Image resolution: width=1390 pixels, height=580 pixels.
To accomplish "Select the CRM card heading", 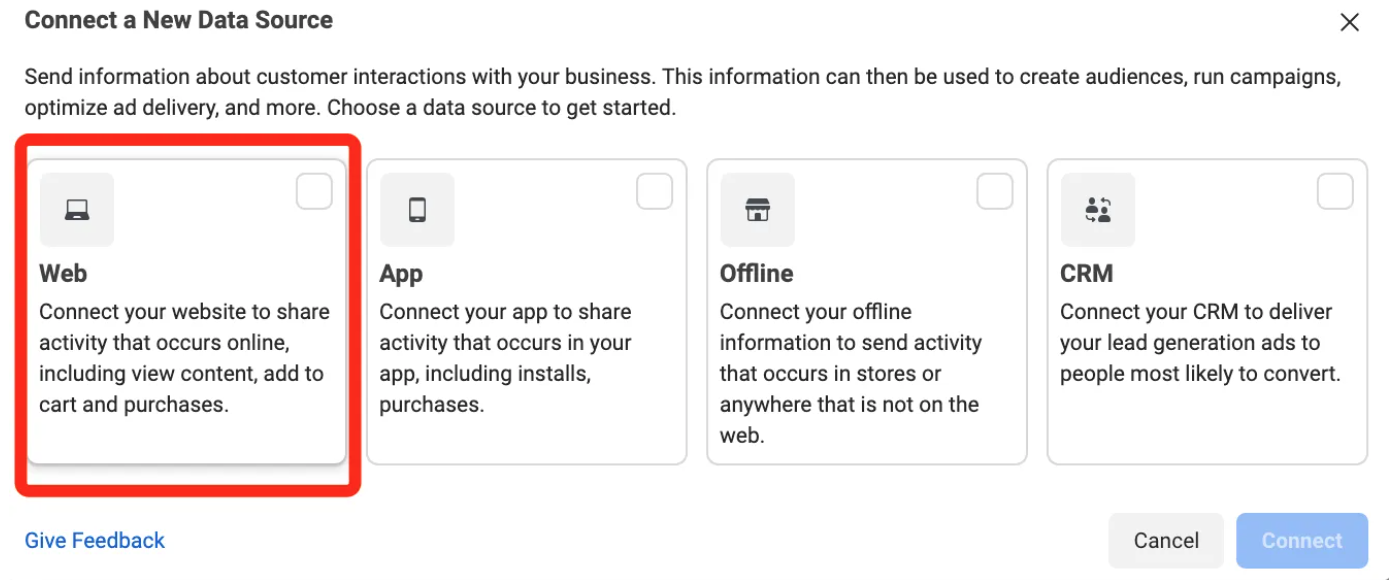I will coord(1086,274).
